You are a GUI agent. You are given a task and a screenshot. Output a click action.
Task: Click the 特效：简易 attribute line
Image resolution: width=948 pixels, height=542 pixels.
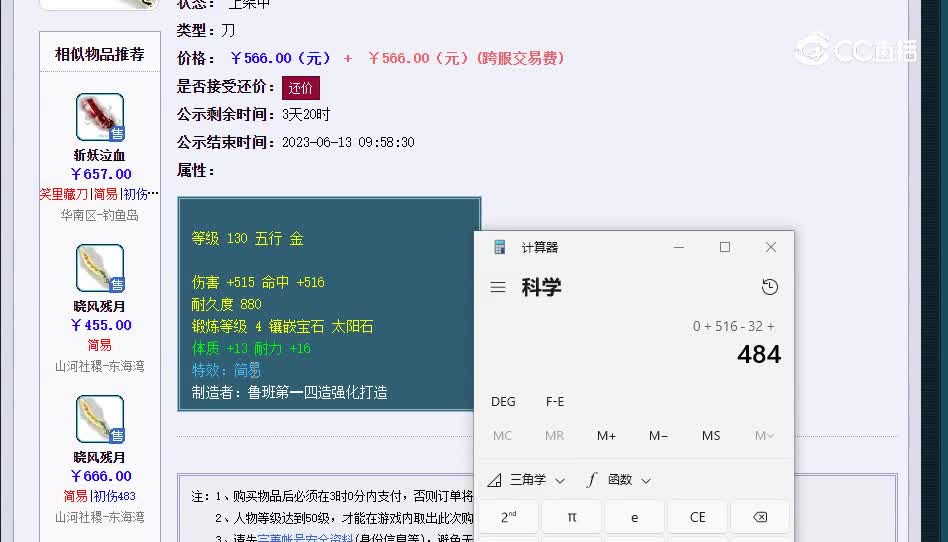point(226,370)
